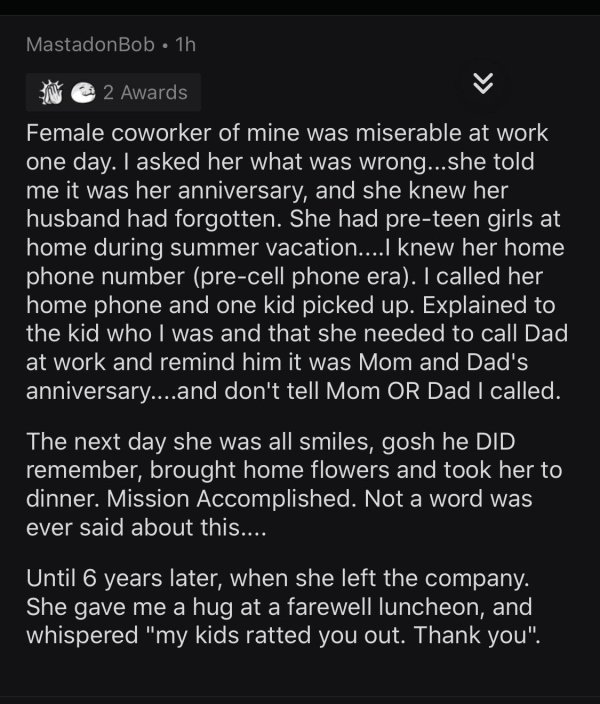Image resolution: width=600 pixels, height=704 pixels.
Task: Click the first award icon on the comment
Action: coord(46,92)
